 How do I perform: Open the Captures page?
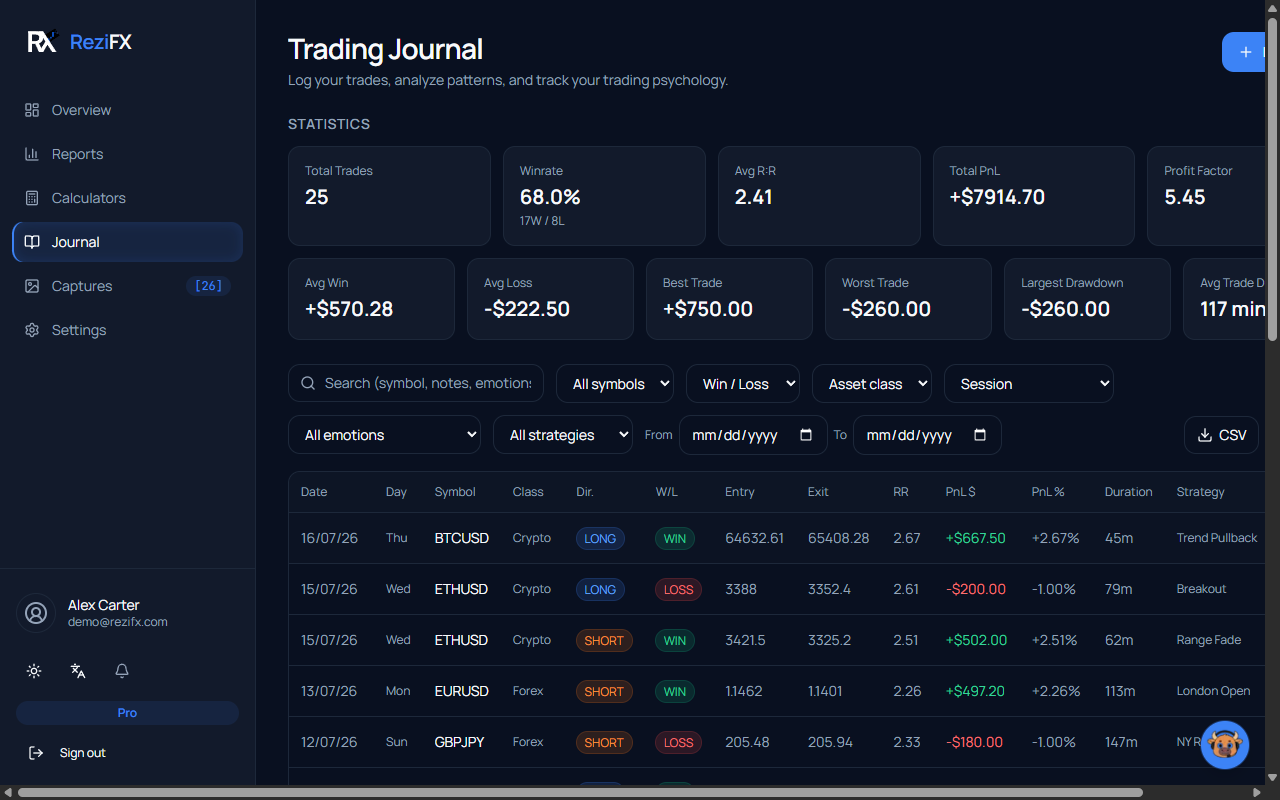127,286
